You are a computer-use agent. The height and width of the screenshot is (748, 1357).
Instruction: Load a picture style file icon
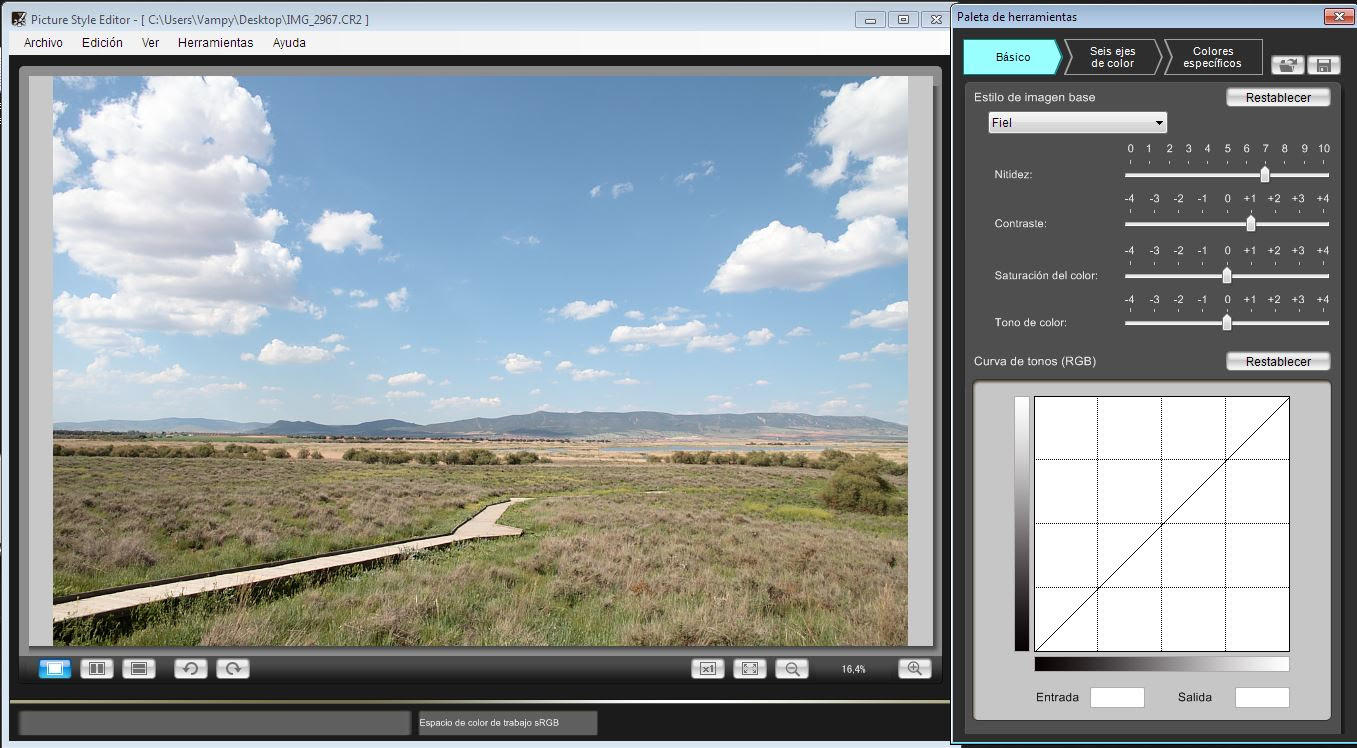point(1287,65)
